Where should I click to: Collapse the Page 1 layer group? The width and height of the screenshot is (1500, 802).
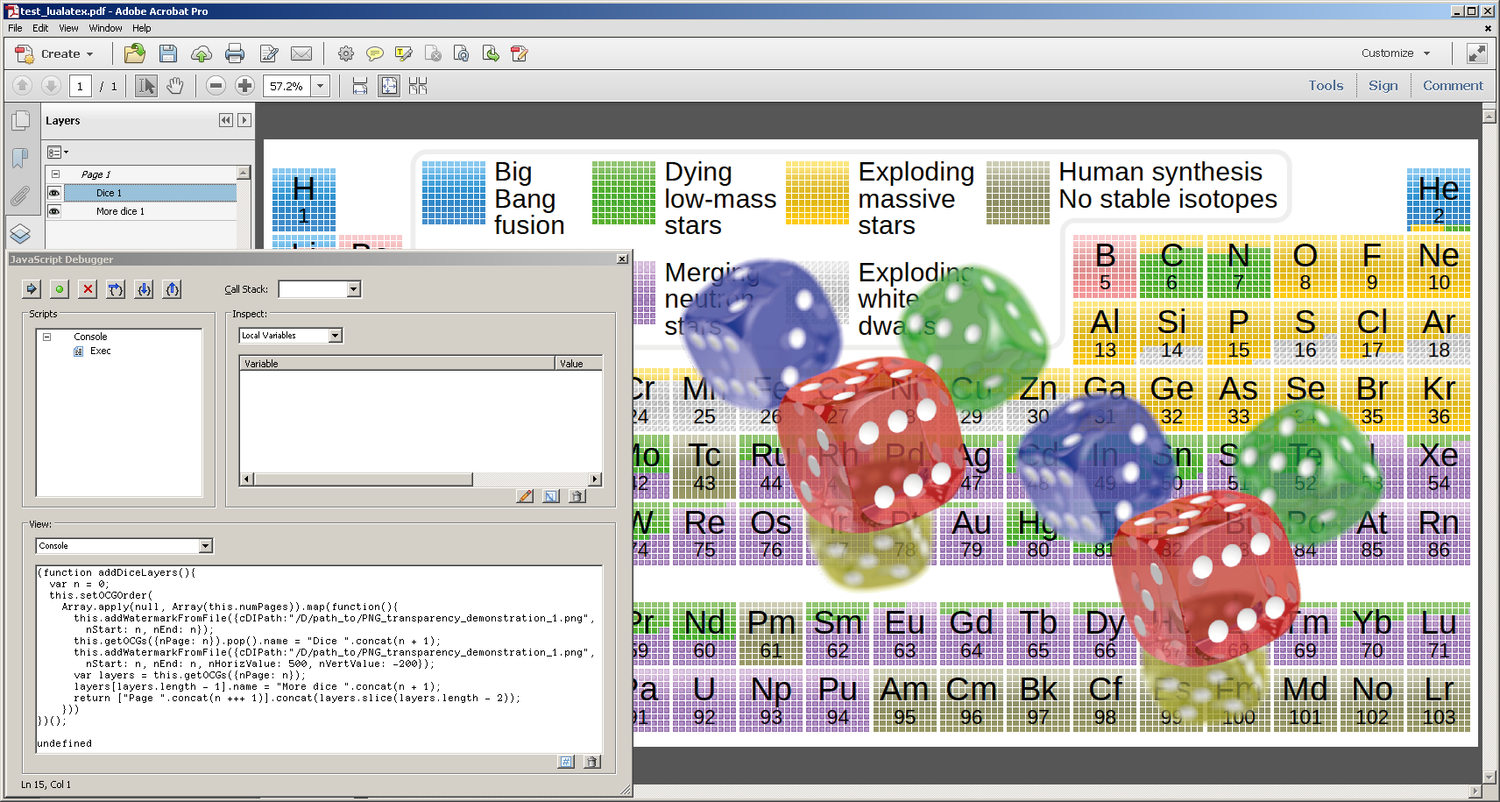tap(56, 174)
